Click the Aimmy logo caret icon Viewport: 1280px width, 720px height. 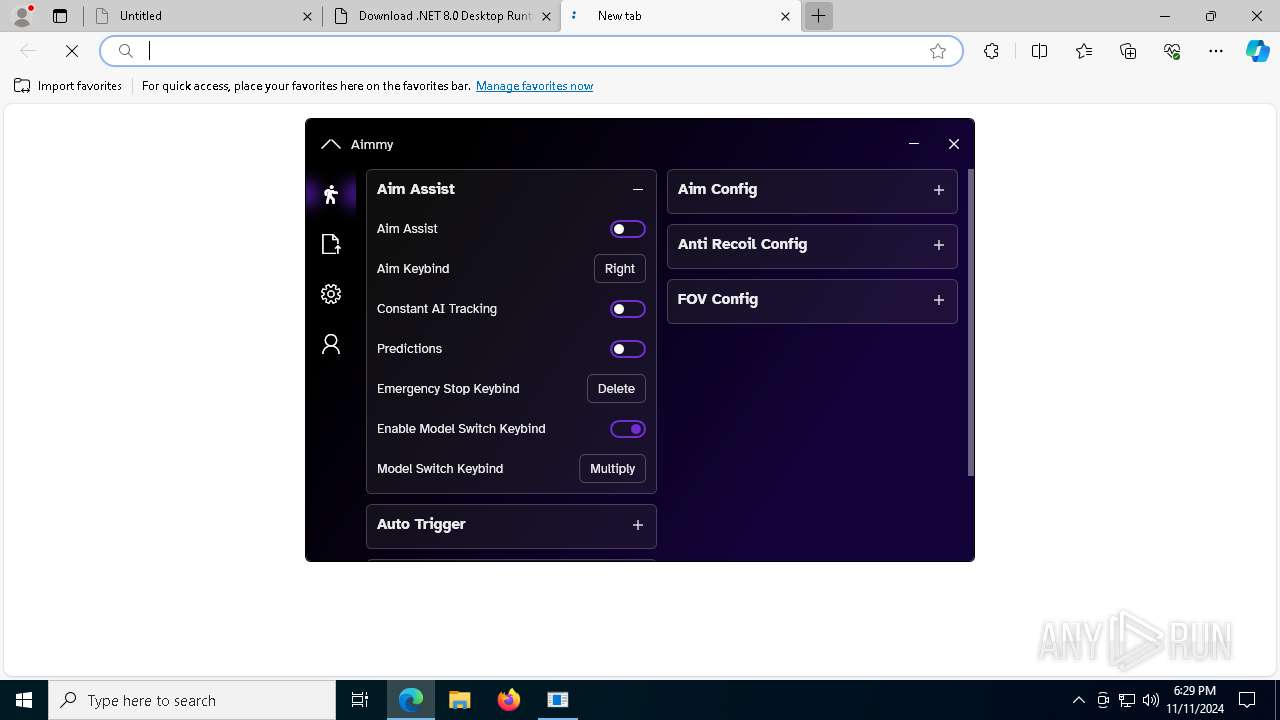[x=331, y=144]
